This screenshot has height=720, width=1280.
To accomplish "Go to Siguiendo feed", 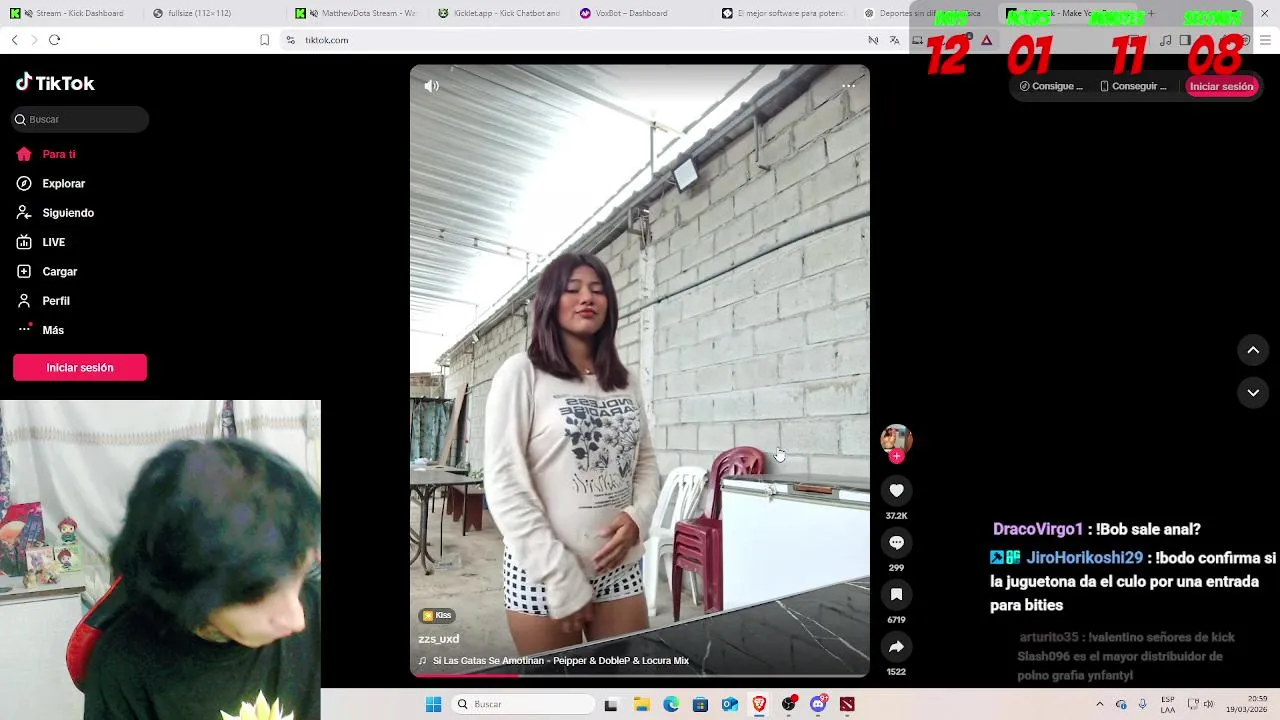I will (x=55, y=213).
